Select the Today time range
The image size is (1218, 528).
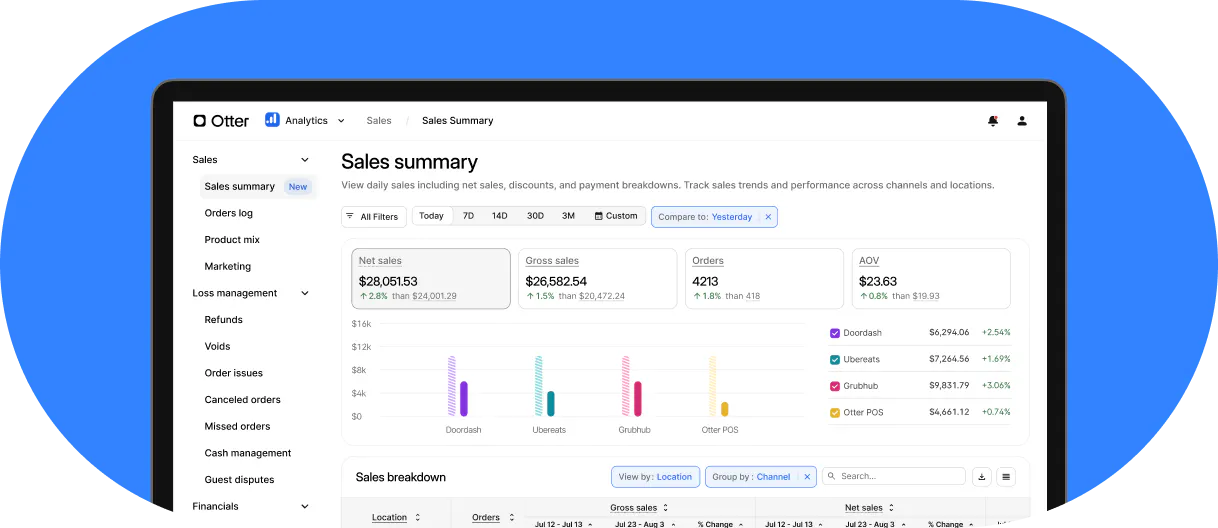tap(431, 216)
